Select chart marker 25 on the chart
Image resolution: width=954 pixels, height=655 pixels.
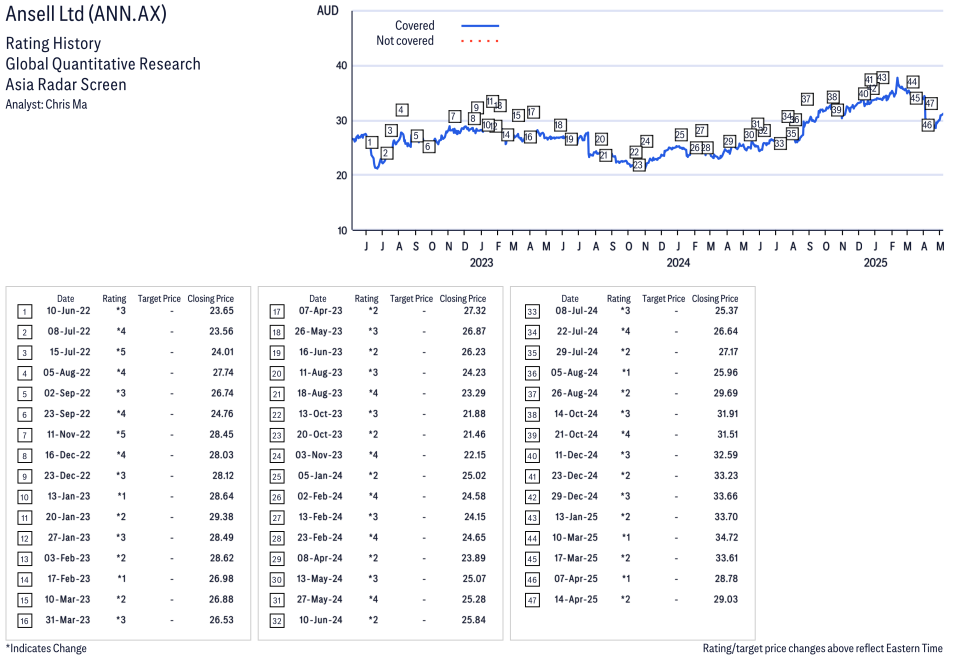pos(680,134)
